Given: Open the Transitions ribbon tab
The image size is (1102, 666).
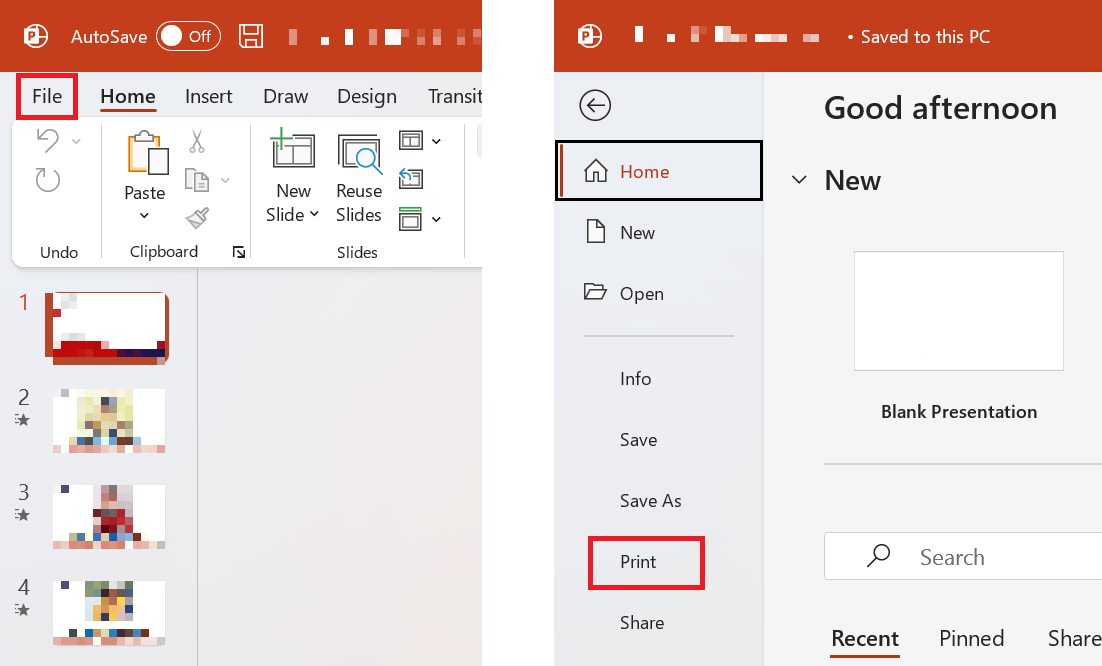Looking at the screenshot, I should pyautogui.click(x=455, y=96).
